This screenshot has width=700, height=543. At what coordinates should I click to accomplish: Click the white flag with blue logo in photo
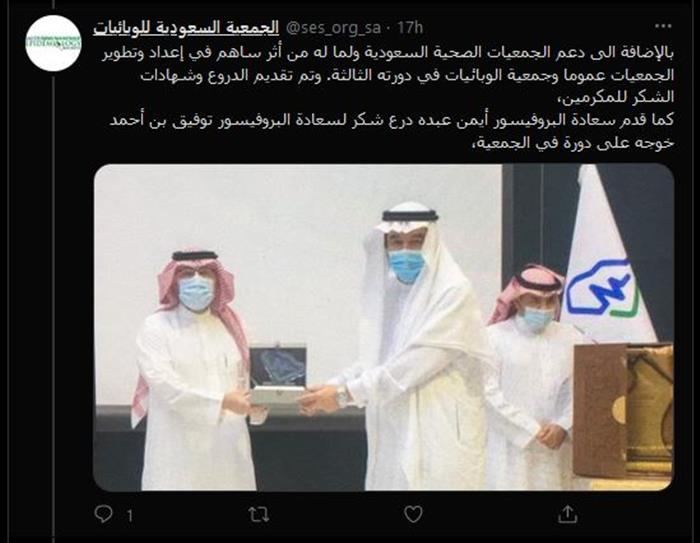607,259
